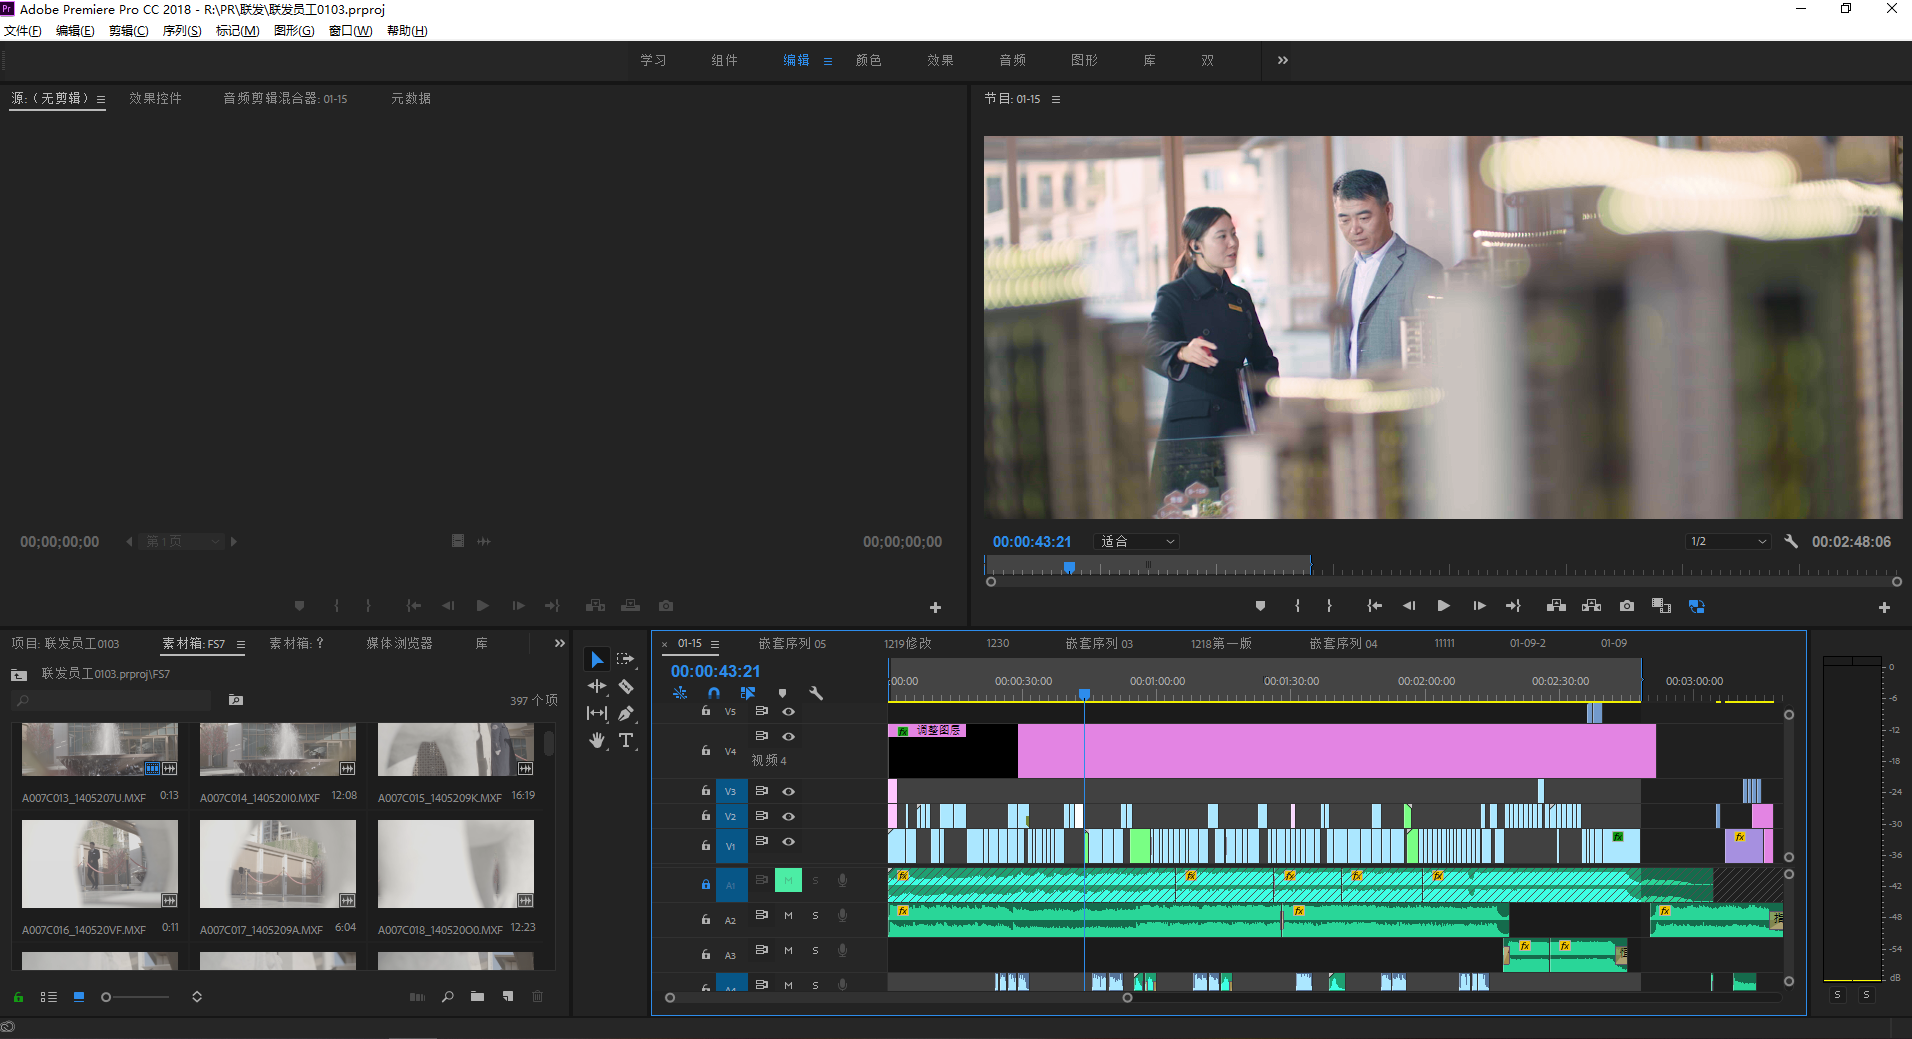Click Lift button in Program Monitor
Image resolution: width=1912 pixels, height=1039 pixels.
click(1556, 606)
